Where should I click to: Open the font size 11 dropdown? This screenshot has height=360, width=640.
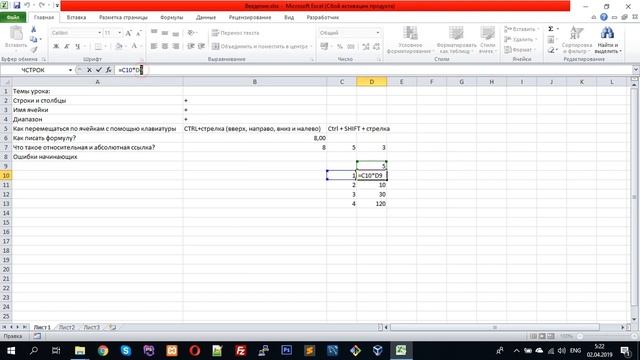[119, 33]
